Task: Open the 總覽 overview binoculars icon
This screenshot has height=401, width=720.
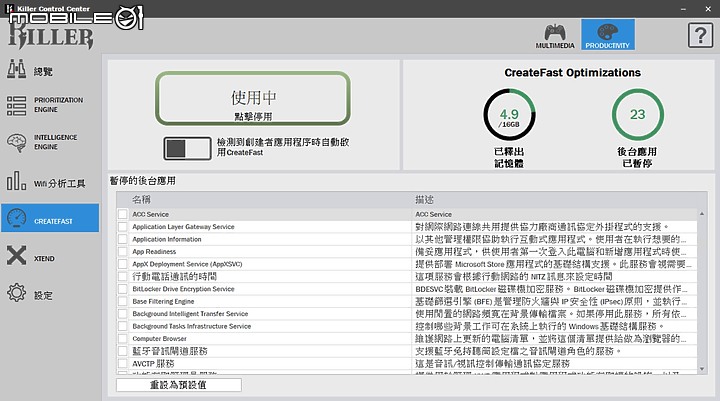Action: tap(17, 70)
